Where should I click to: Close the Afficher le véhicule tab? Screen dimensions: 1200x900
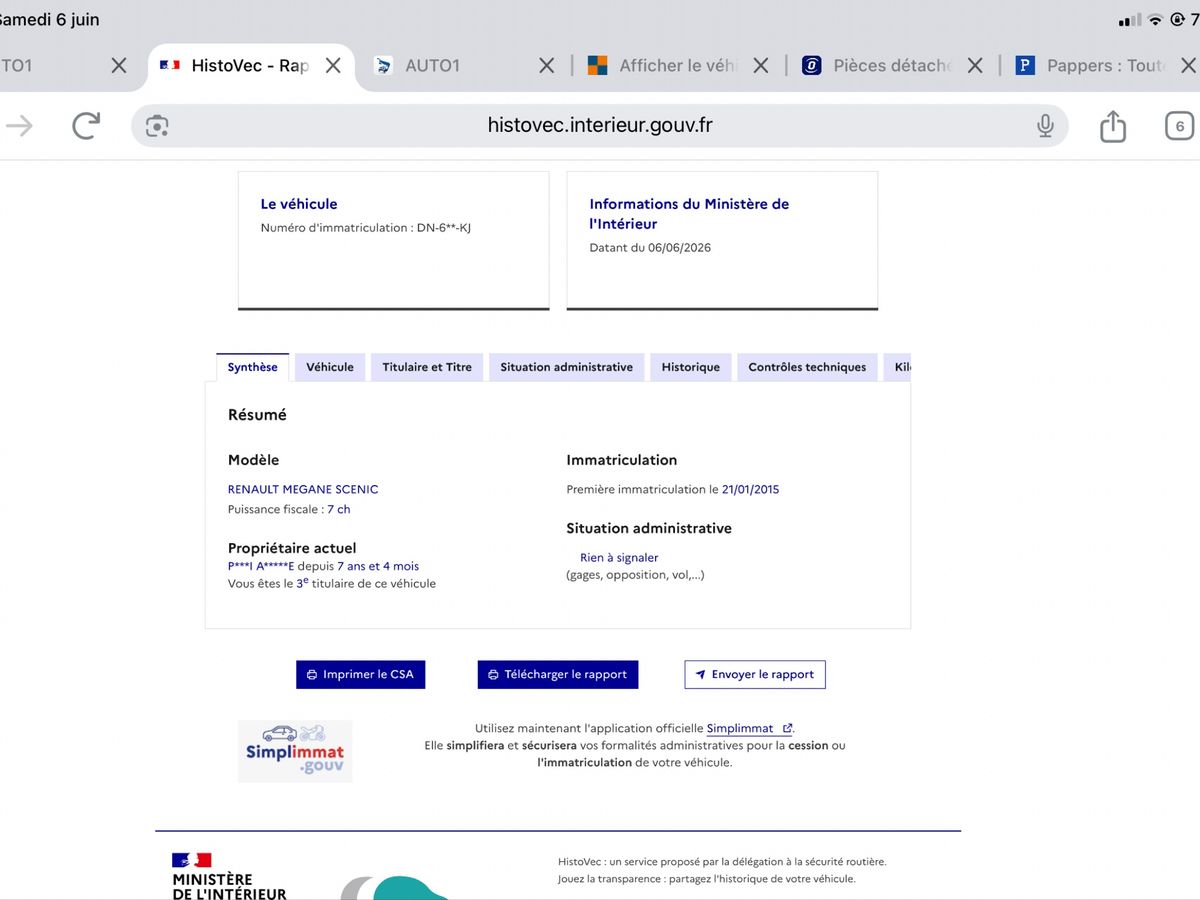[x=761, y=65]
